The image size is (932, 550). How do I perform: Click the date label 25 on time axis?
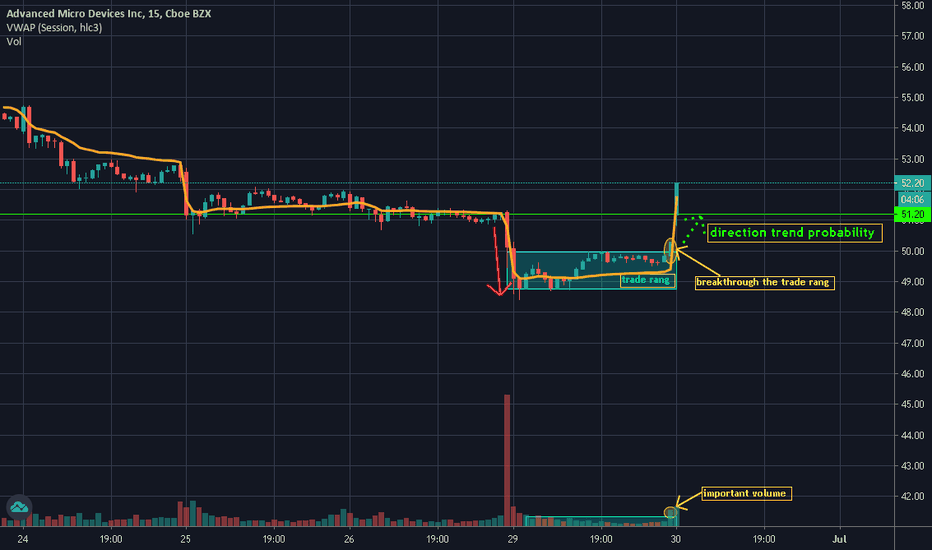(185, 539)
